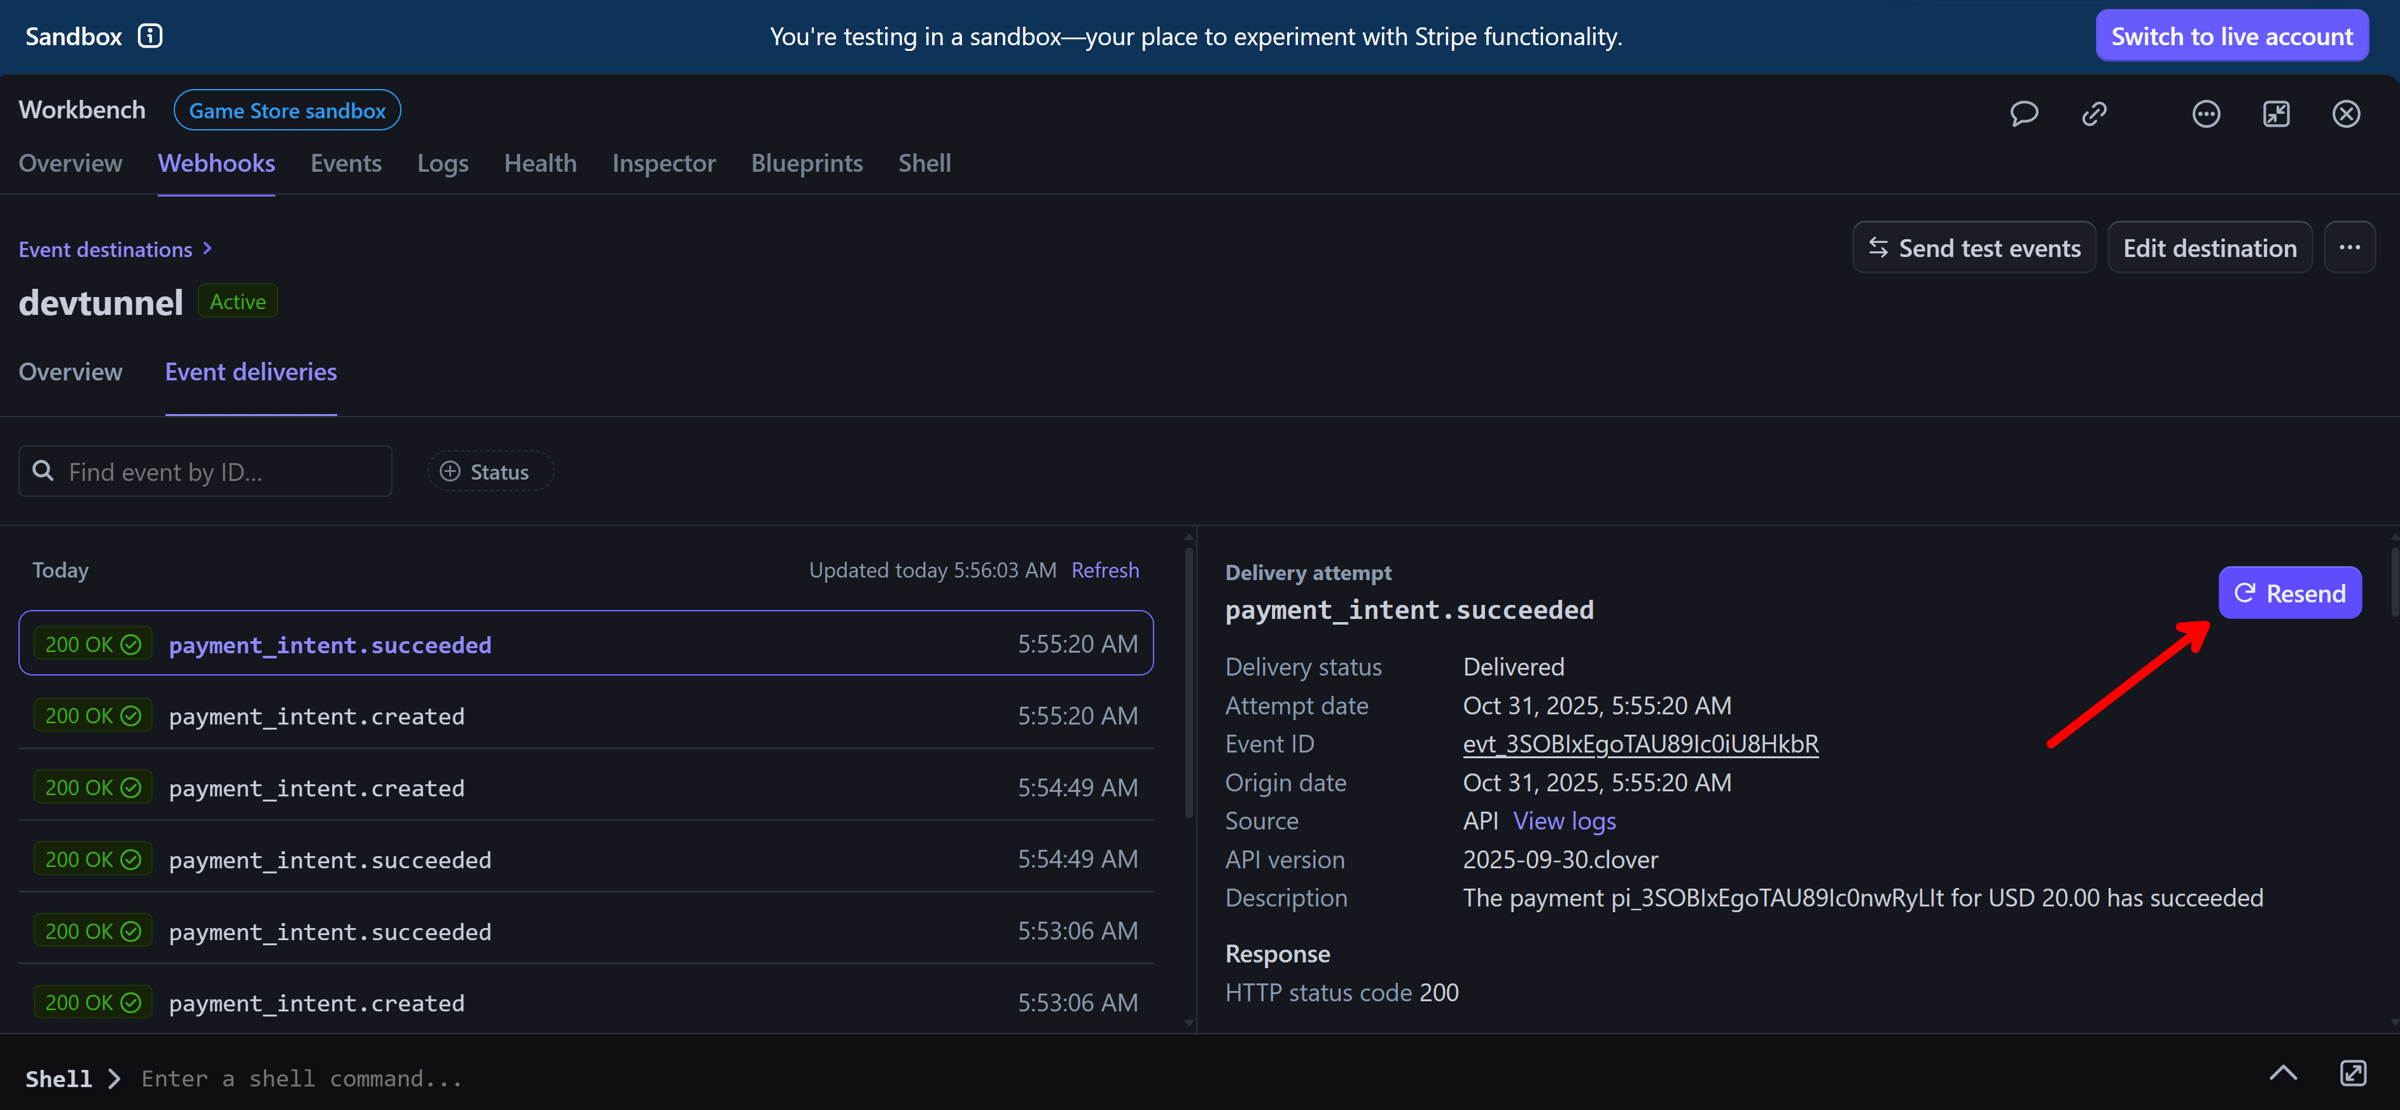Open the destination more actions menu
This screenshot has height=1110, width=2400.
coord(2349,247)
